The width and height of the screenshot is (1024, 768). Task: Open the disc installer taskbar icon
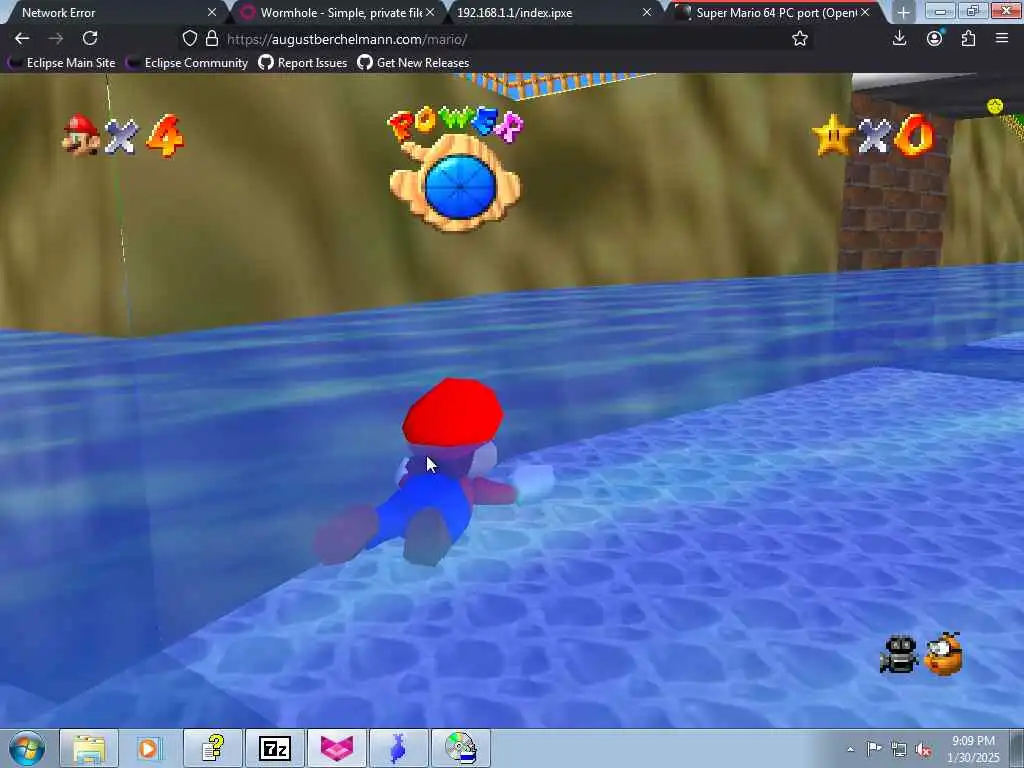[x=460, y=748]
